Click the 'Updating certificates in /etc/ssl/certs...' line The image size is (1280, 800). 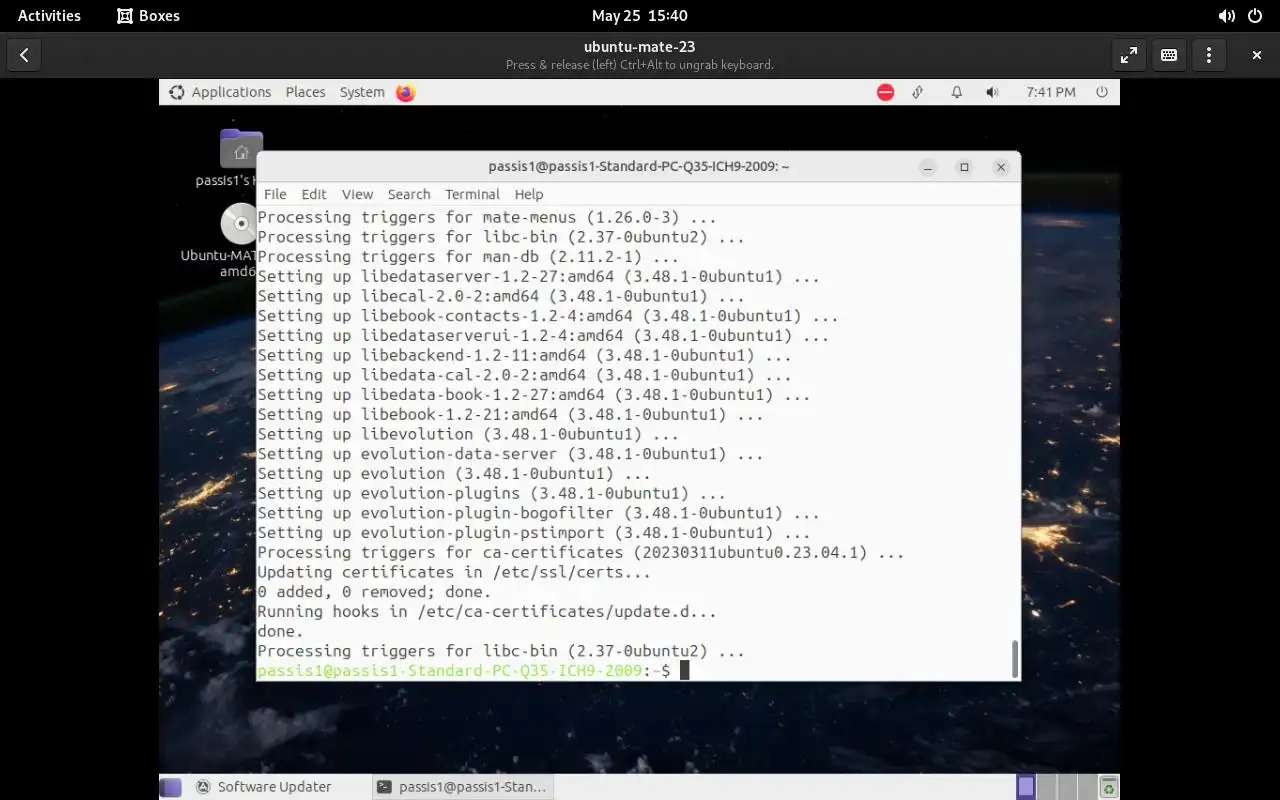(454, 572)
